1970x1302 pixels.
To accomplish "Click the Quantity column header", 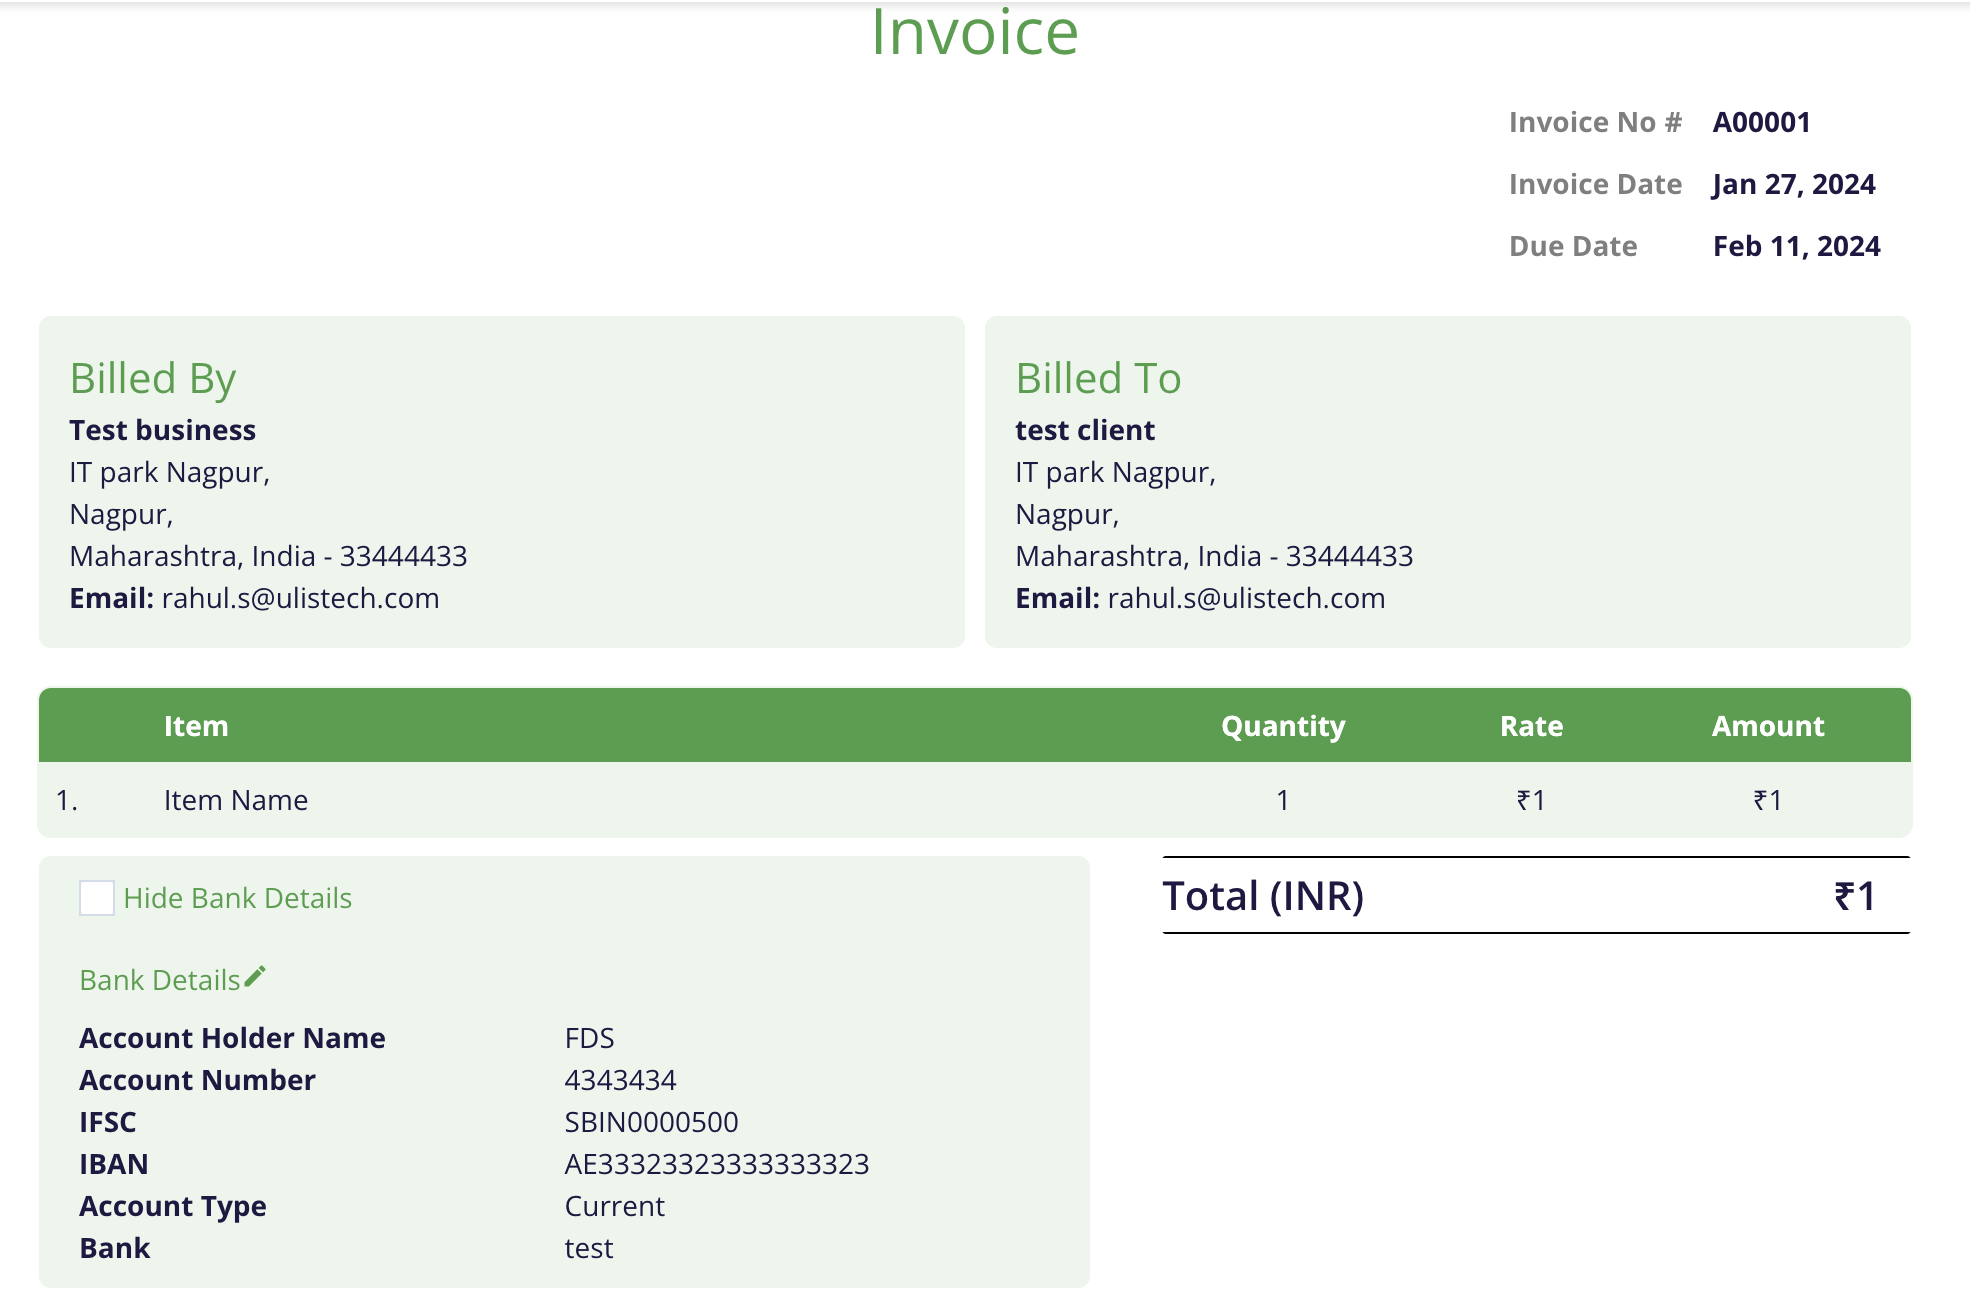I will click(1283, 726).
